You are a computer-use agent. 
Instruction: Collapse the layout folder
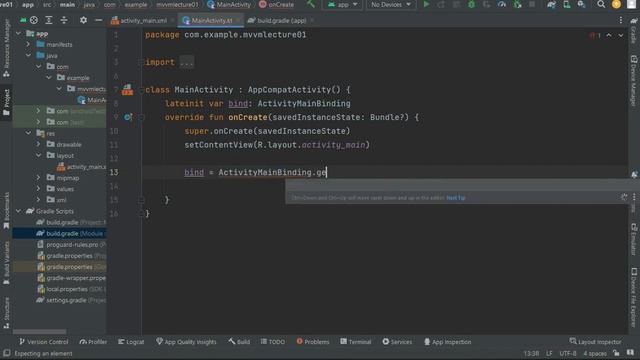pyautogui.click(x=38, y=156)
